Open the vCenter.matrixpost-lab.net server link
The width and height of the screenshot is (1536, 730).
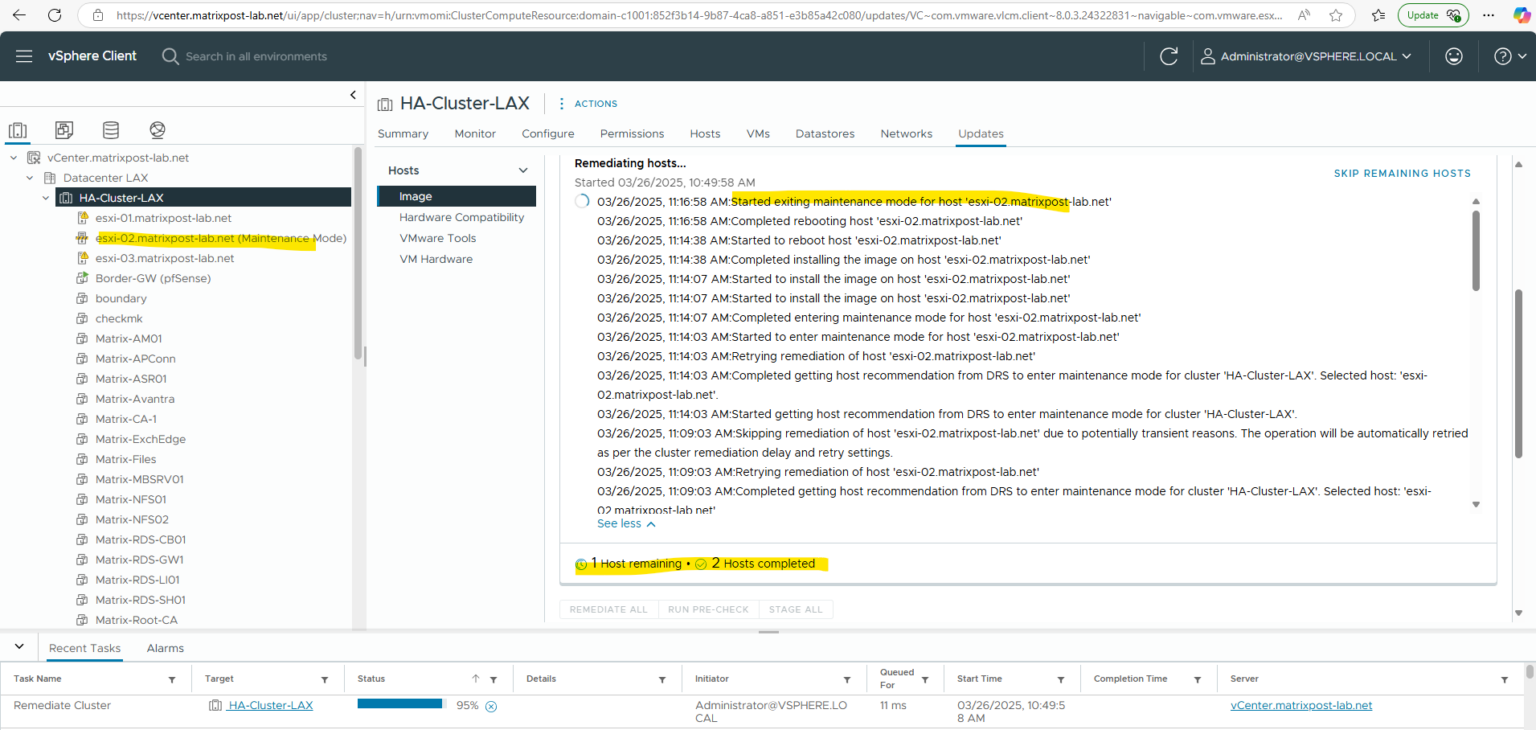1301,705
